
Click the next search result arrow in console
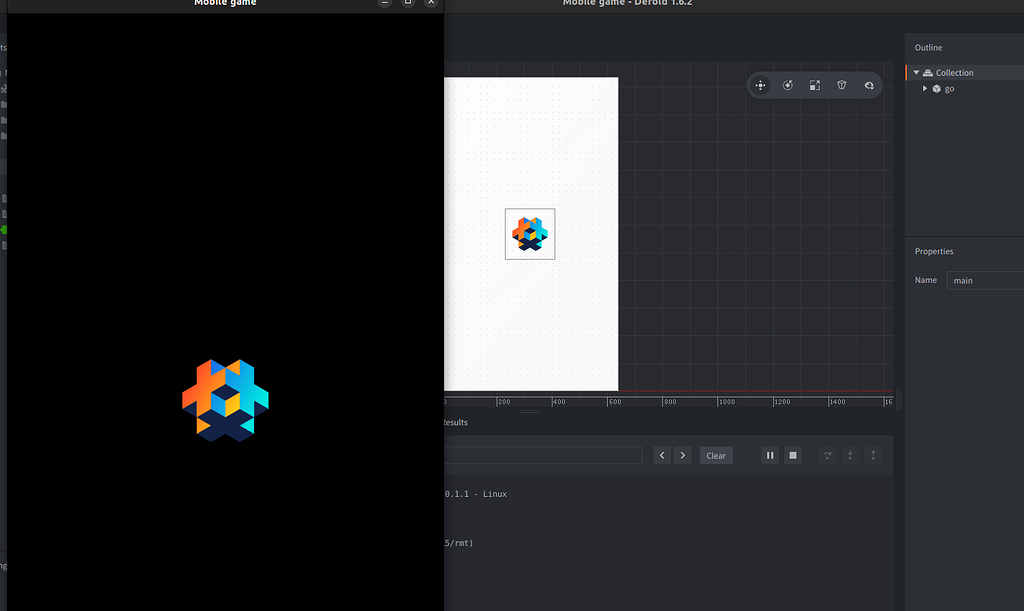point(682,455)
